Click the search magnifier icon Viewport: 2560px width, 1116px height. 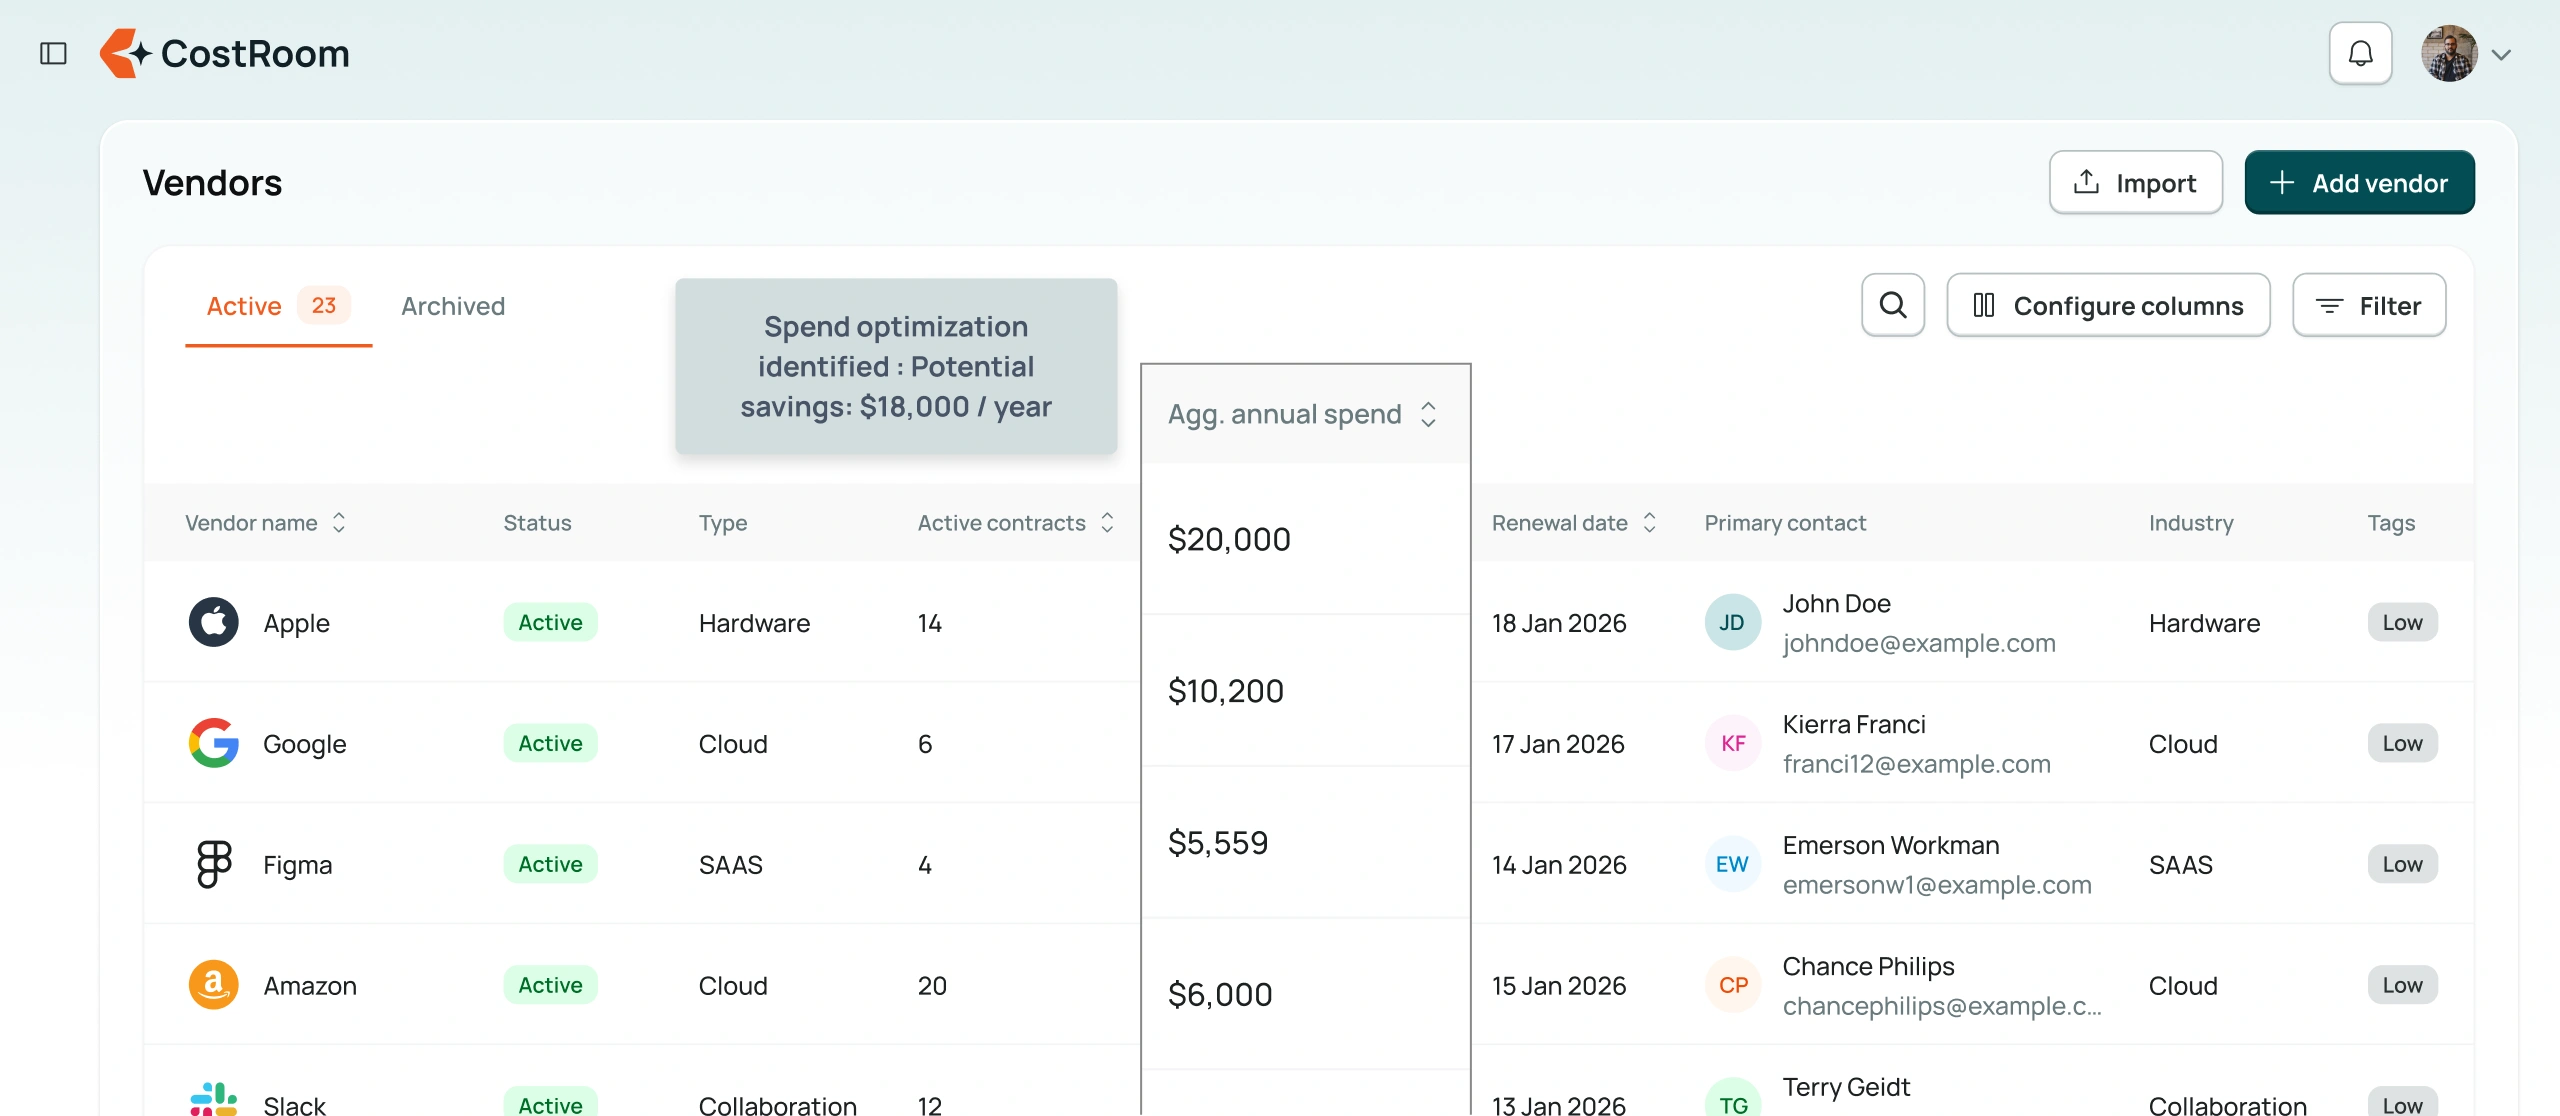pos(1892,305)
